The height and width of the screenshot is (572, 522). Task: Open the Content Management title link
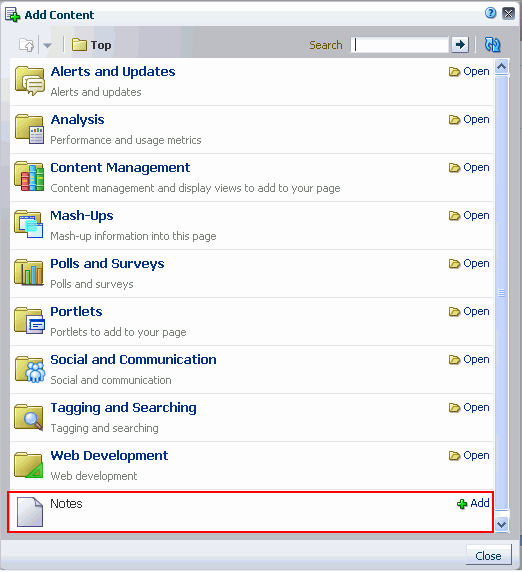pos(120,168)
